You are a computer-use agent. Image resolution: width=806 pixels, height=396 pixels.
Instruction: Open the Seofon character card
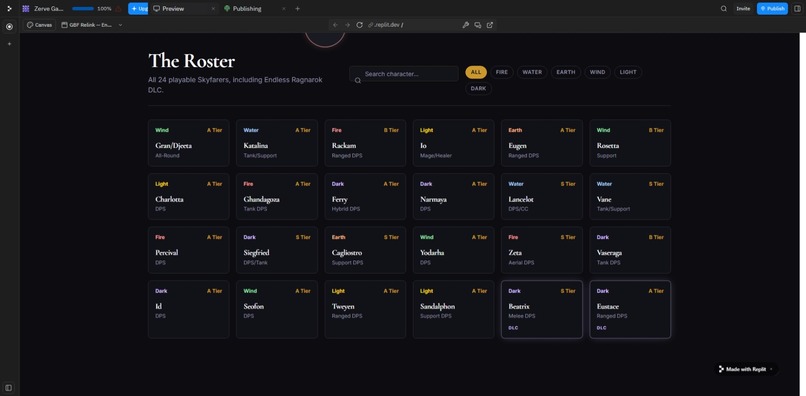[277, 309]
